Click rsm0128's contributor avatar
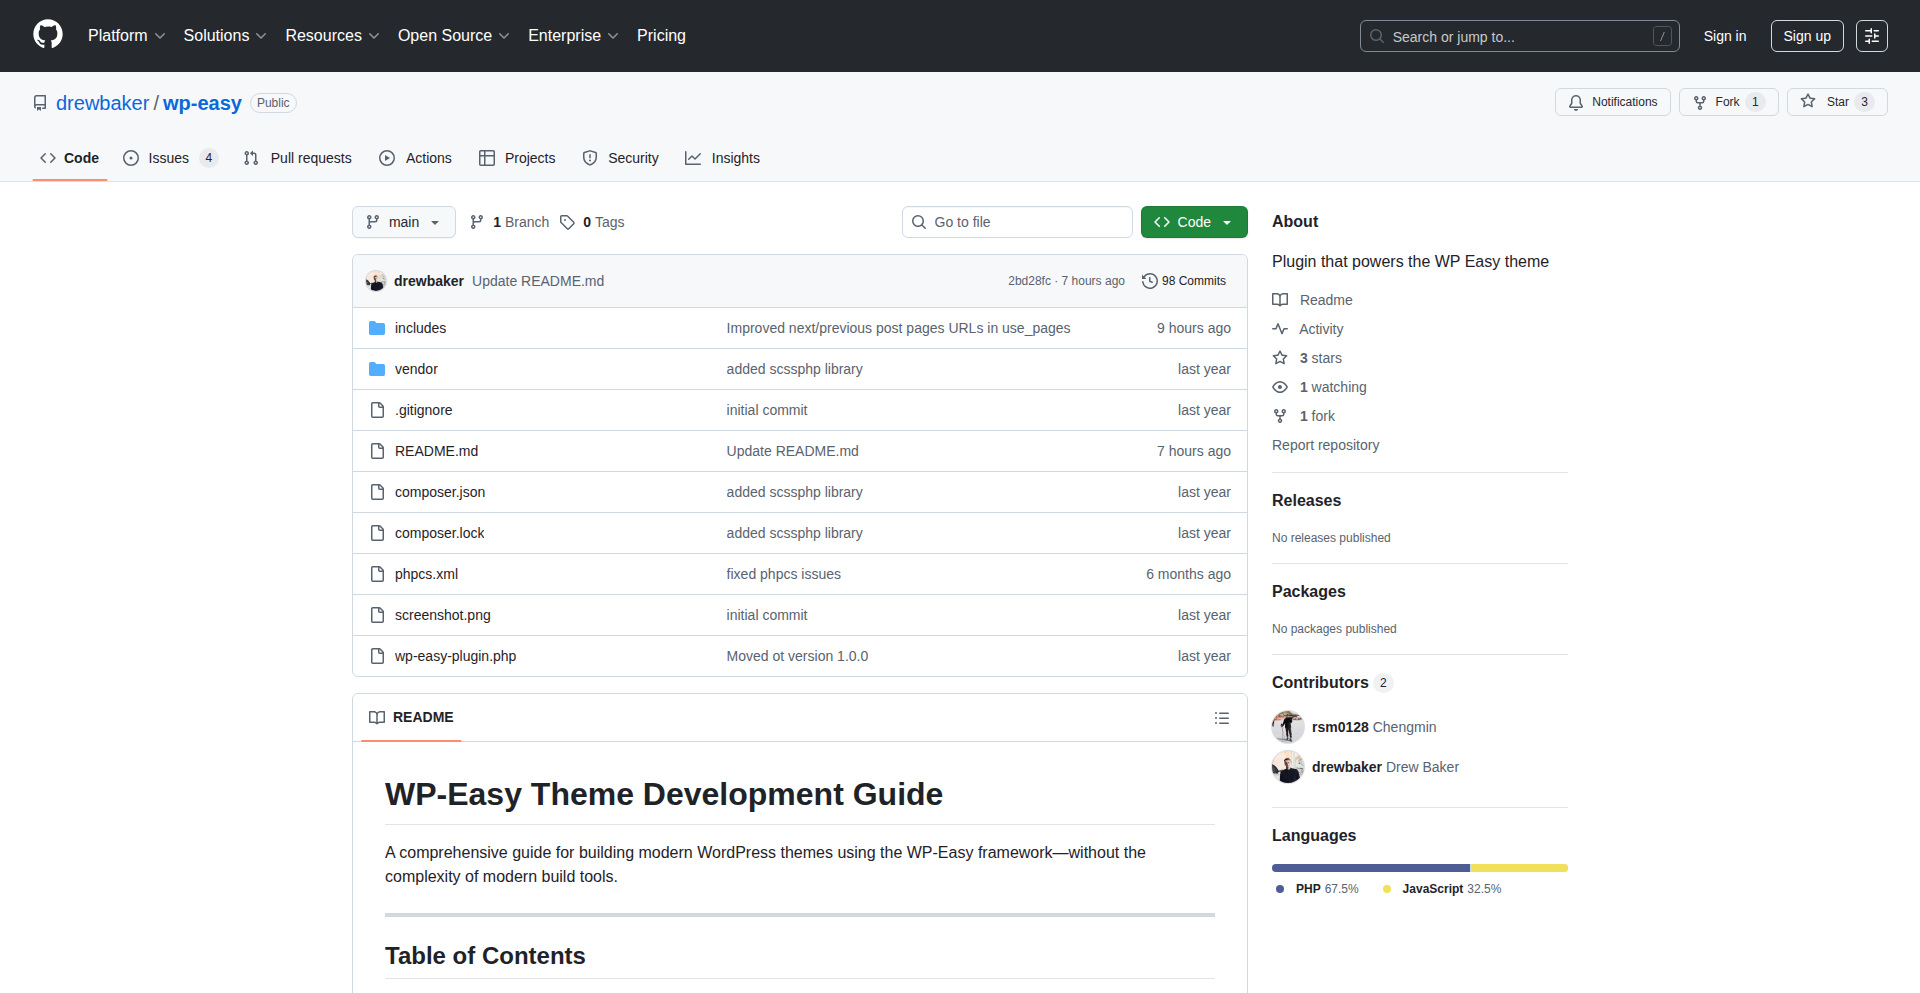 pyautogui.click(x=1287, y=727)
